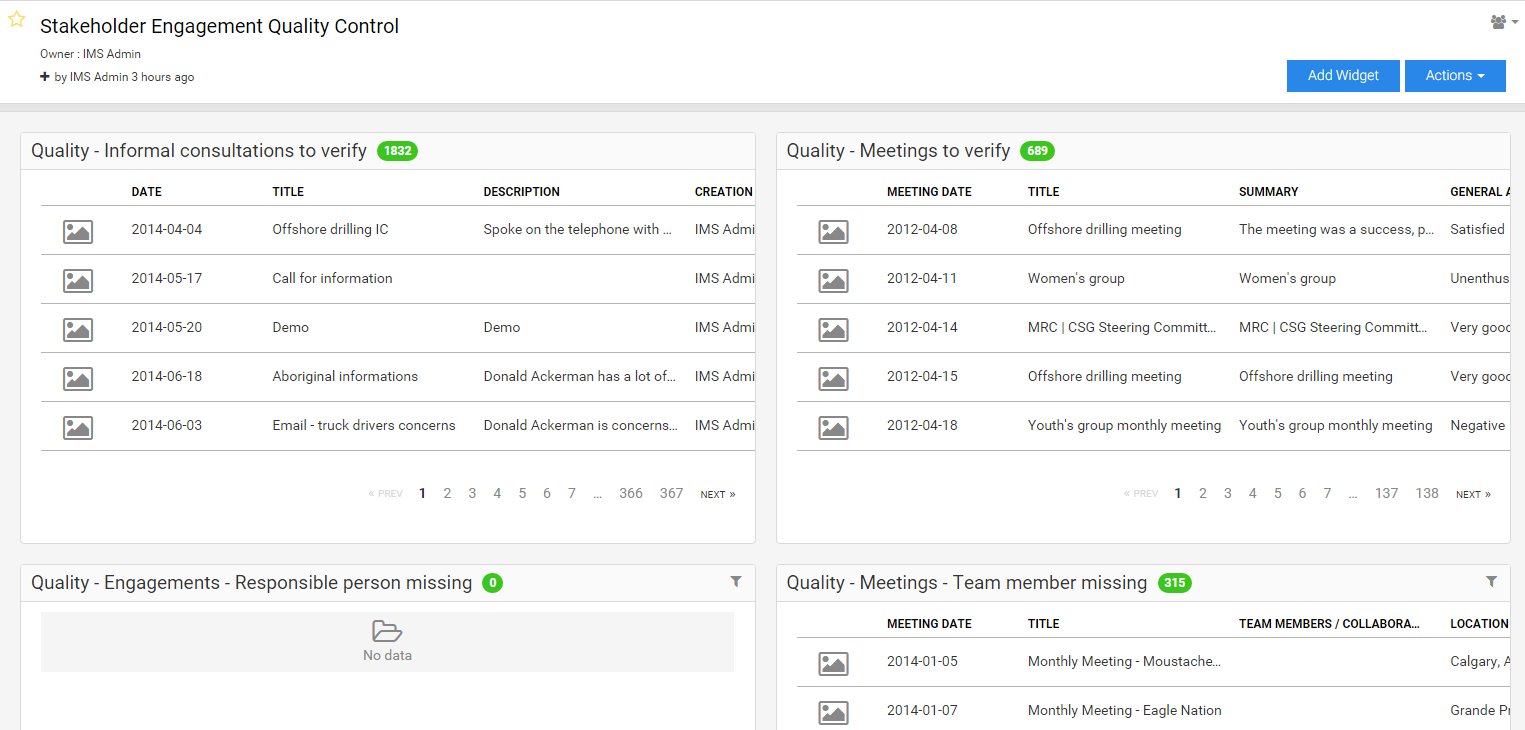
Task: Click the image icon for the 2014-05-20 Demo row
Action: 78,330
